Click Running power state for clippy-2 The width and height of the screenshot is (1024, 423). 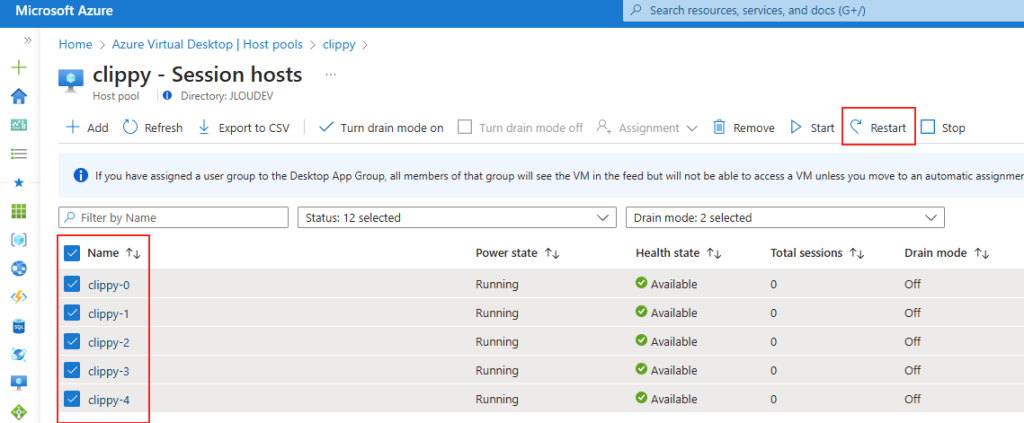(x=497, y=341)
